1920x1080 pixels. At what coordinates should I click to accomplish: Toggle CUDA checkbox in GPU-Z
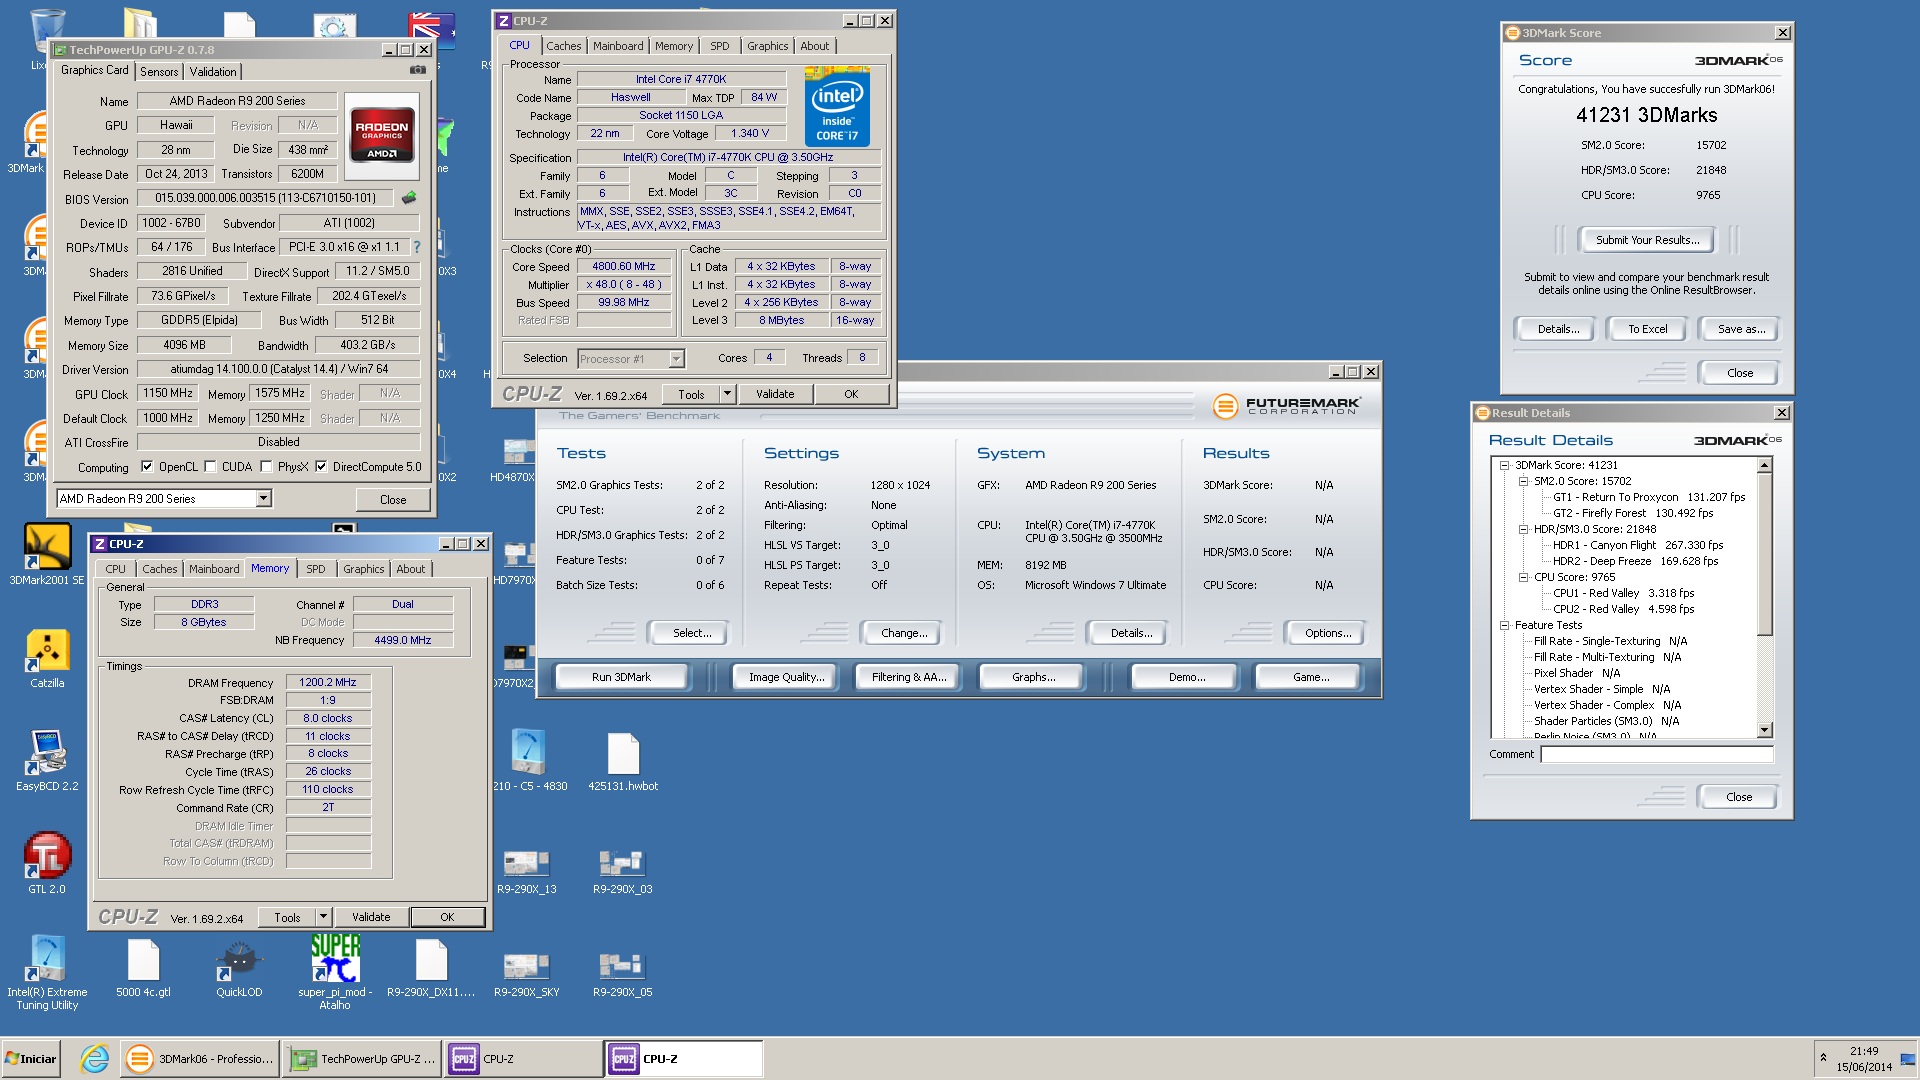pyautogui.click(x=210, y=466)
